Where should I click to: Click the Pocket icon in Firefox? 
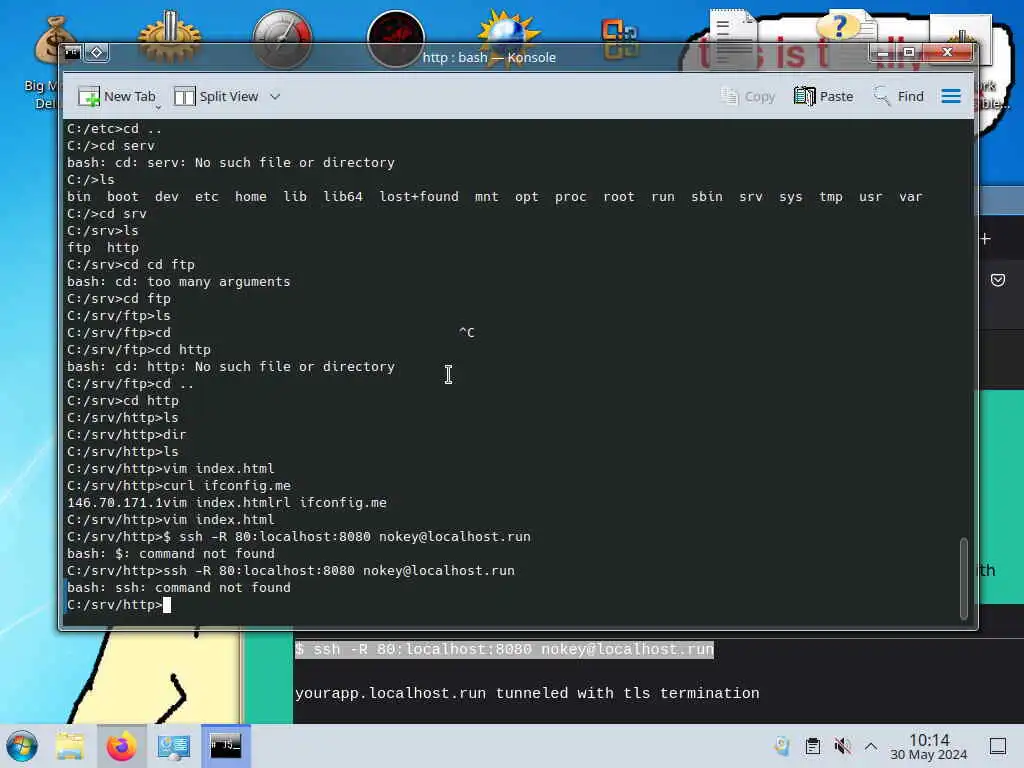pos(998,280)
